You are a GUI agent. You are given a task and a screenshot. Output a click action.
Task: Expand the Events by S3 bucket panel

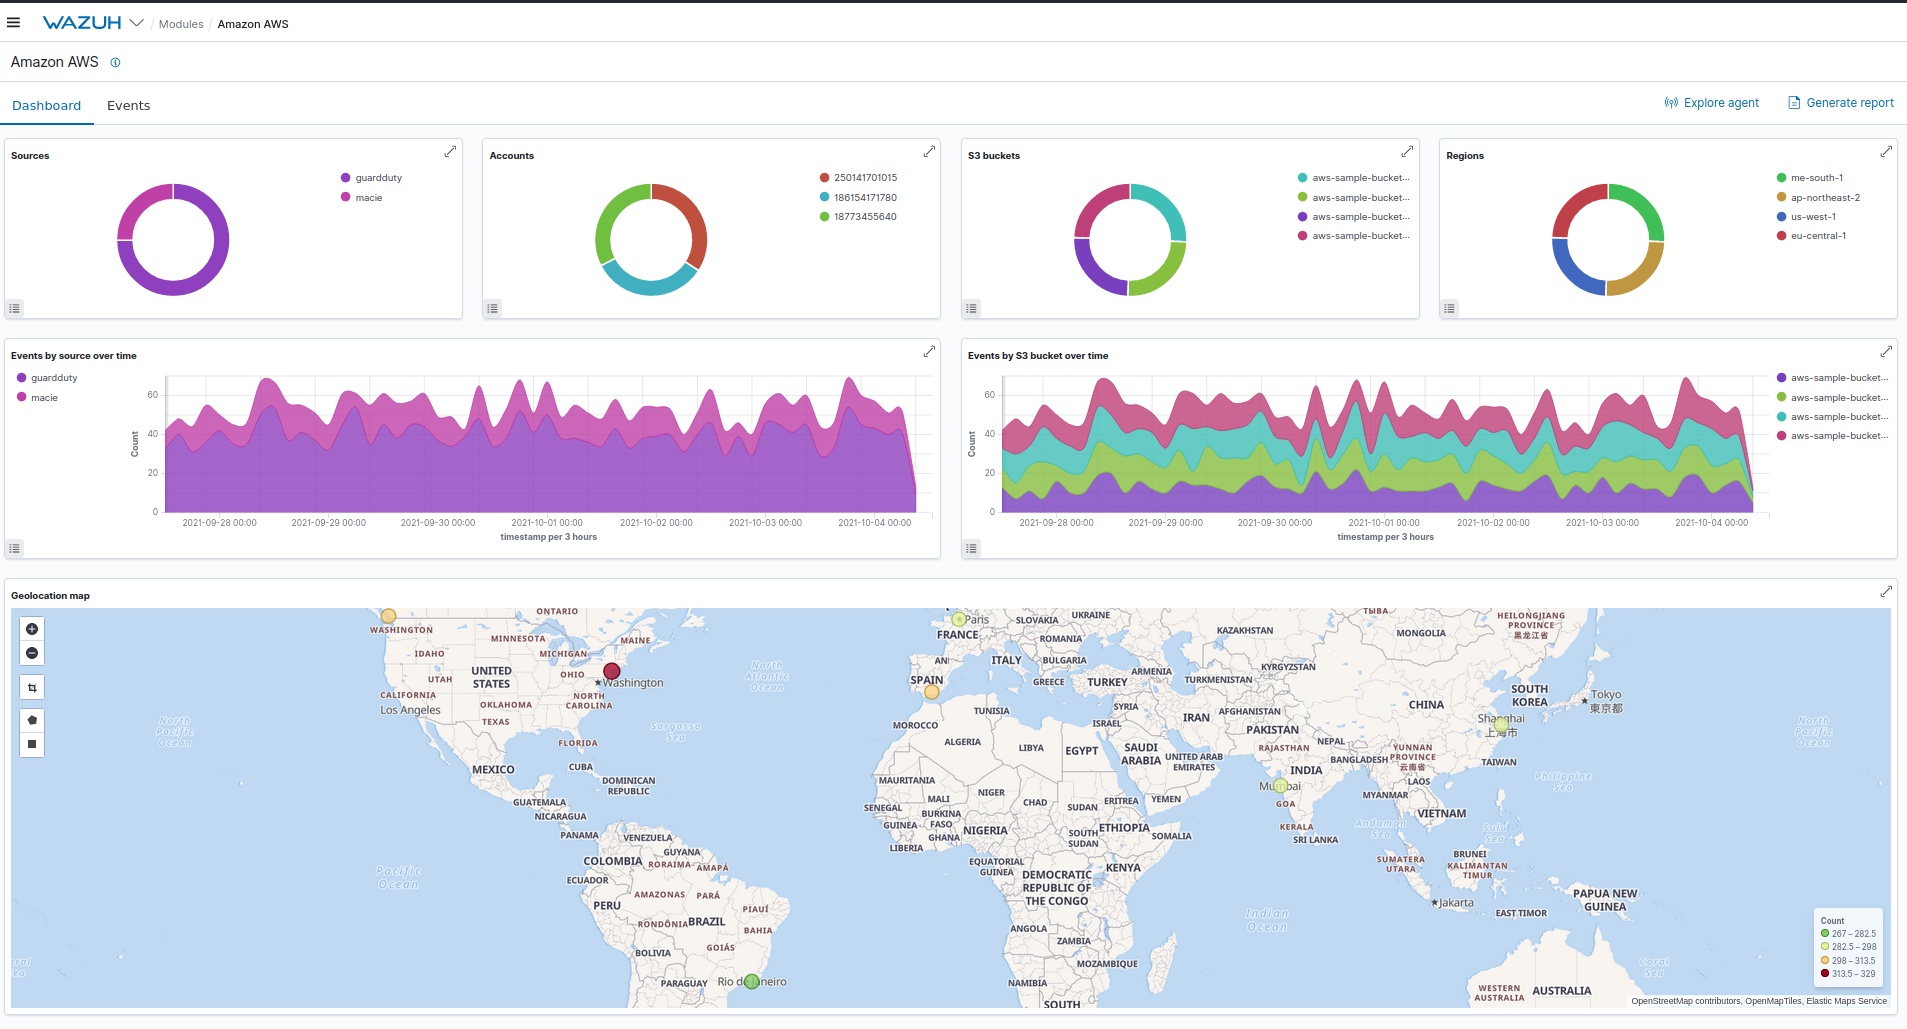point(1886,351)
